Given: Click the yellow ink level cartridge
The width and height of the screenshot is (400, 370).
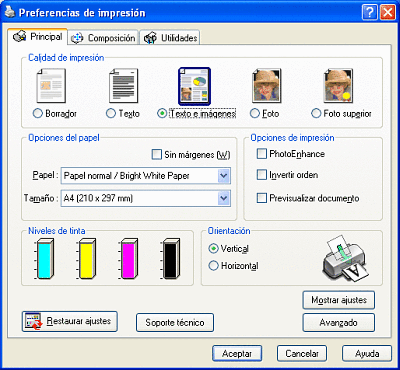Looking at the screenshot, I should [x=87, y=258].
